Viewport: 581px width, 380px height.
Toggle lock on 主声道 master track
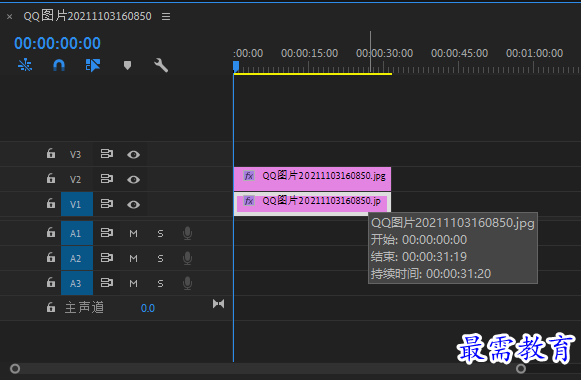tap(51, 307)
